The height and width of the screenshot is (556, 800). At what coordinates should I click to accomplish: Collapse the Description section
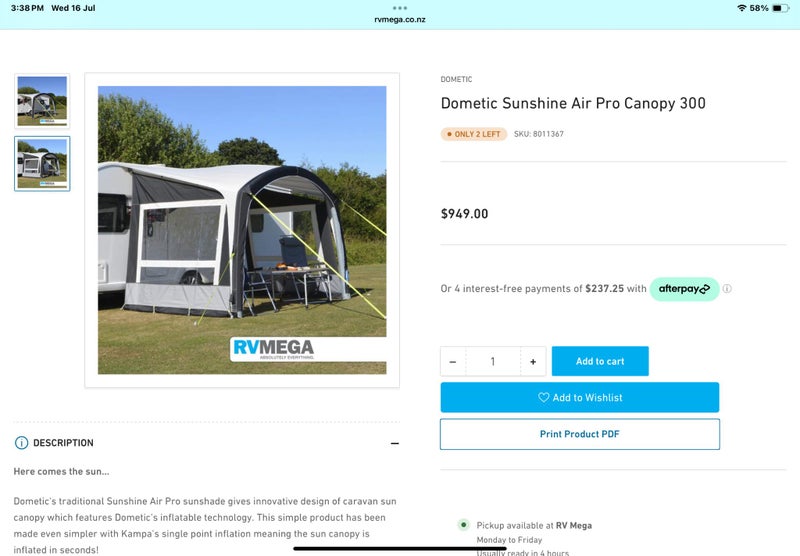coord(394,443)
